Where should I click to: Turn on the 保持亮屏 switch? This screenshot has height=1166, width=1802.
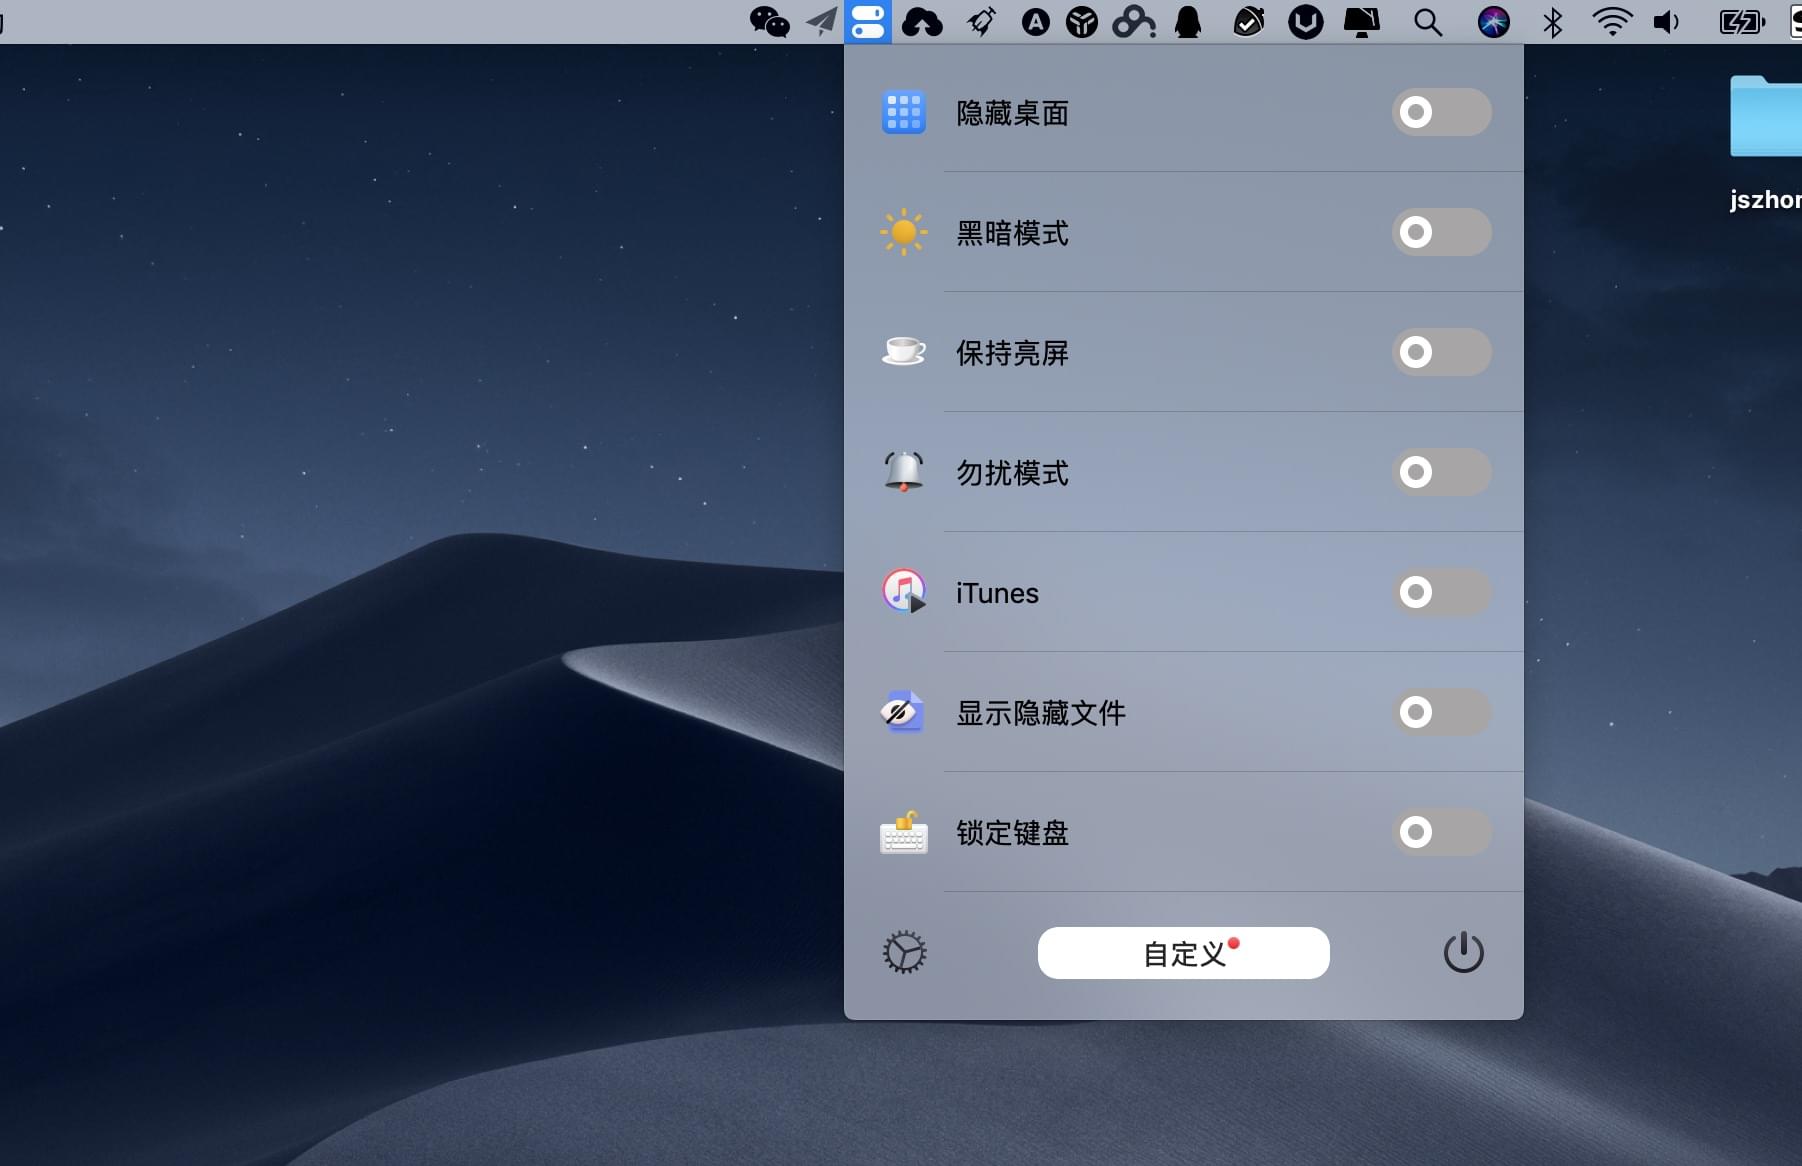(1441, 352)
